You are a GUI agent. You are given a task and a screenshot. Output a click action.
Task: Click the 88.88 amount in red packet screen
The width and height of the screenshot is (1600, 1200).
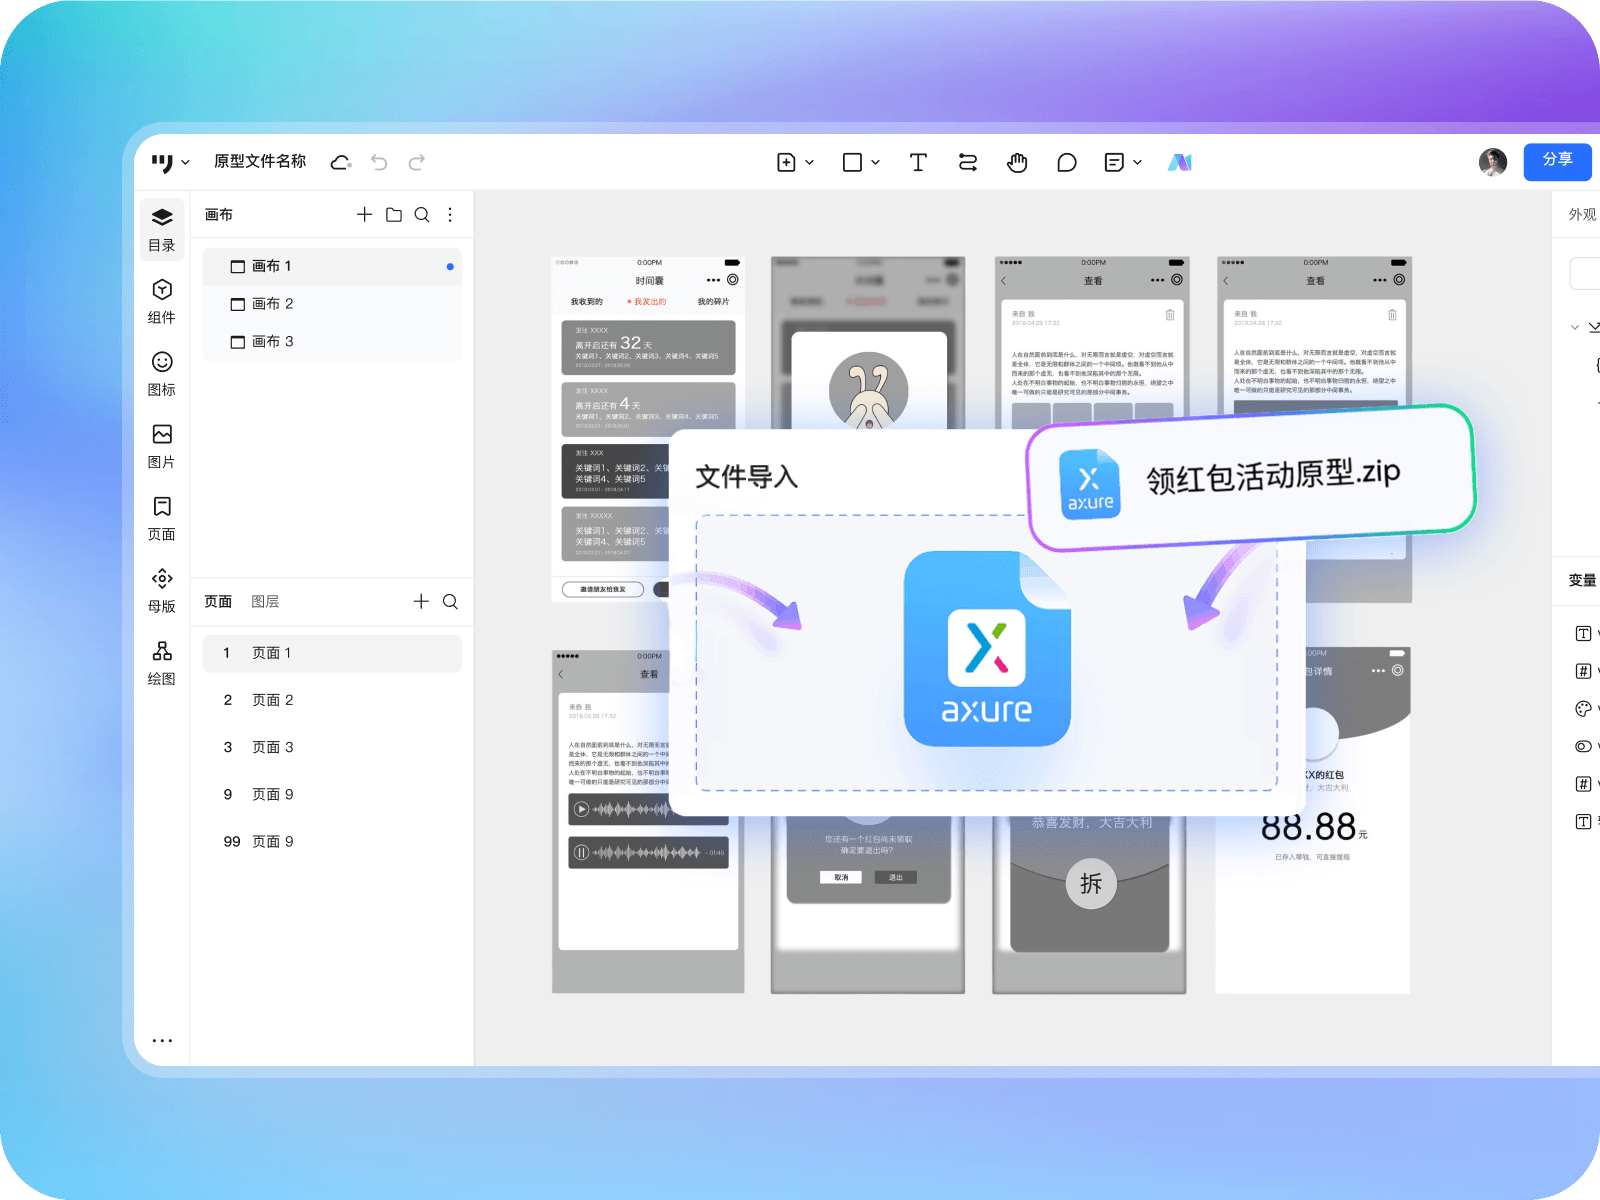coord(1309,827)
